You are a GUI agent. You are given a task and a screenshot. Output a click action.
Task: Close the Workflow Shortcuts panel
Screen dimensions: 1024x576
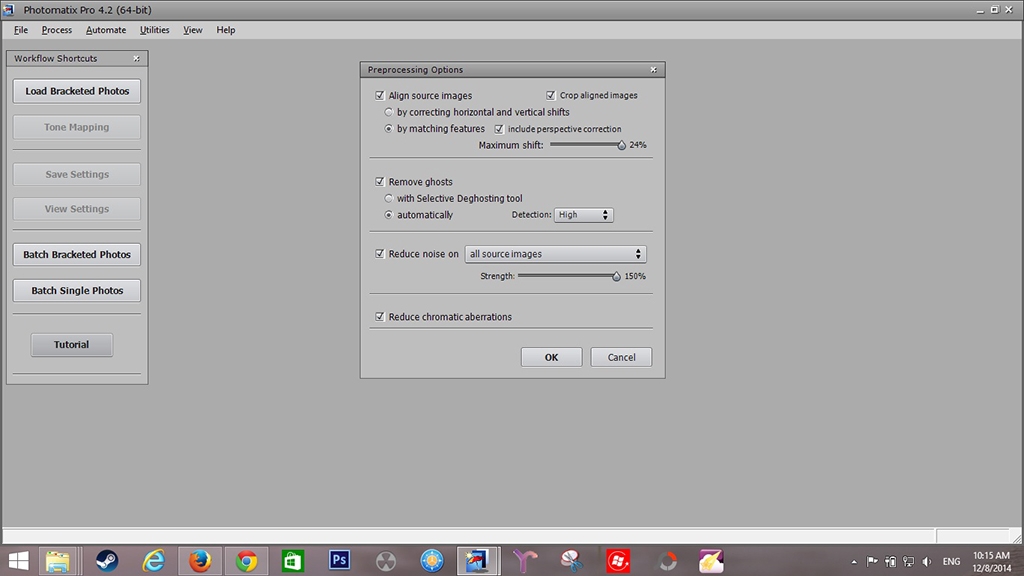136,58
